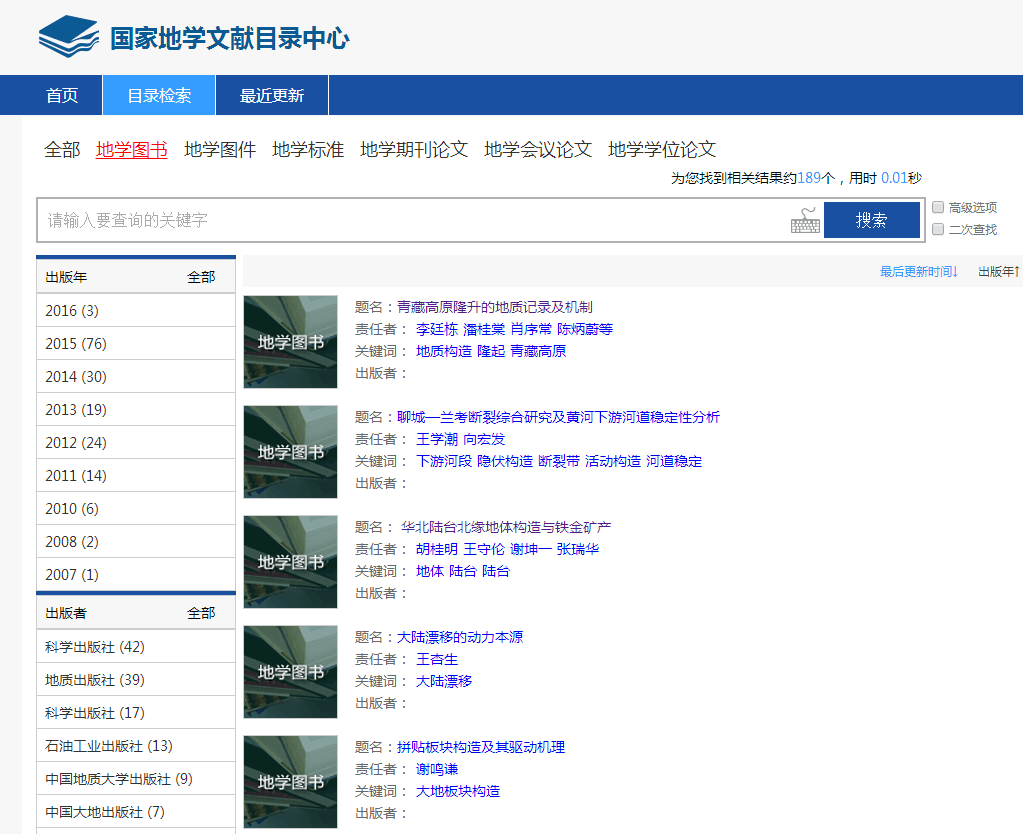The height and width of the screenshot is (834, 1023).
Task: Switch to 最近更新 navigation tab
Action: point(271,96)
